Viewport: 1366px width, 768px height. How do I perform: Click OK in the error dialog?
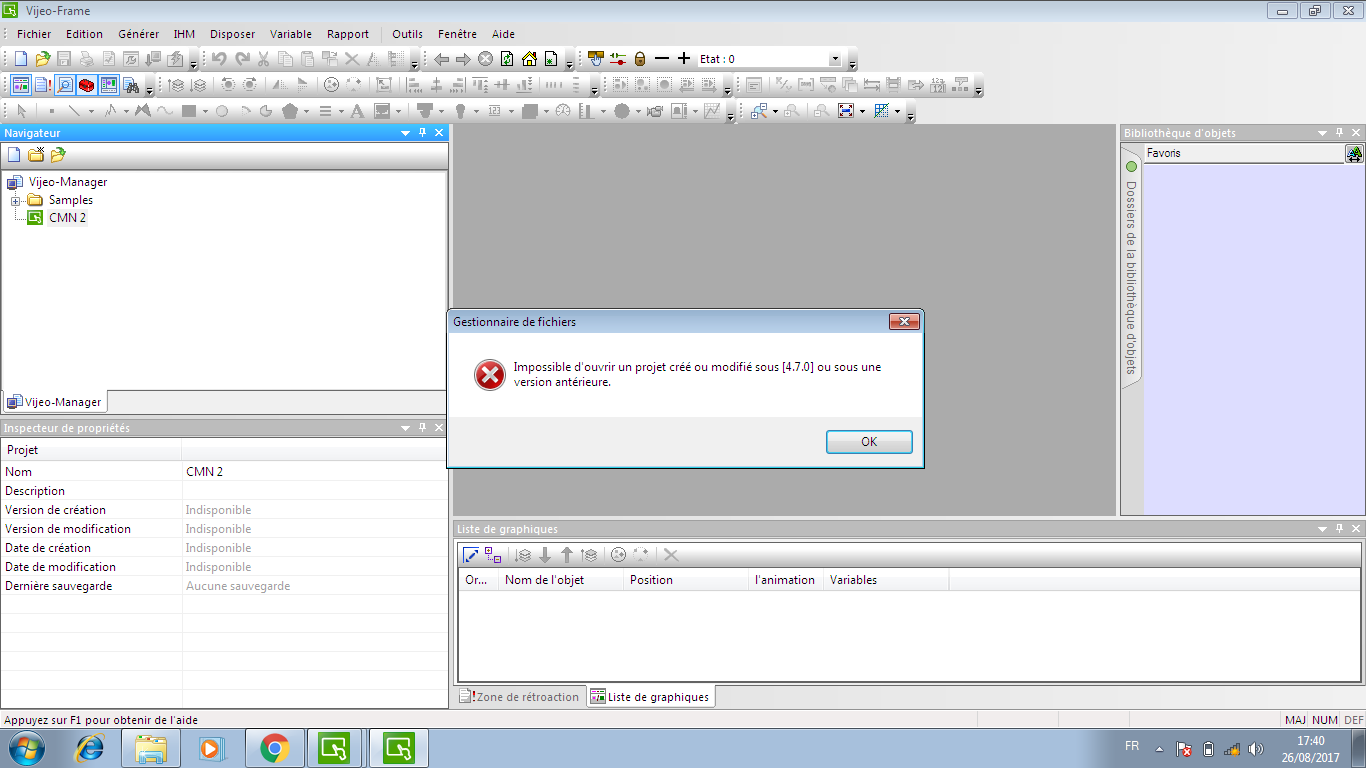coord(868,442)
